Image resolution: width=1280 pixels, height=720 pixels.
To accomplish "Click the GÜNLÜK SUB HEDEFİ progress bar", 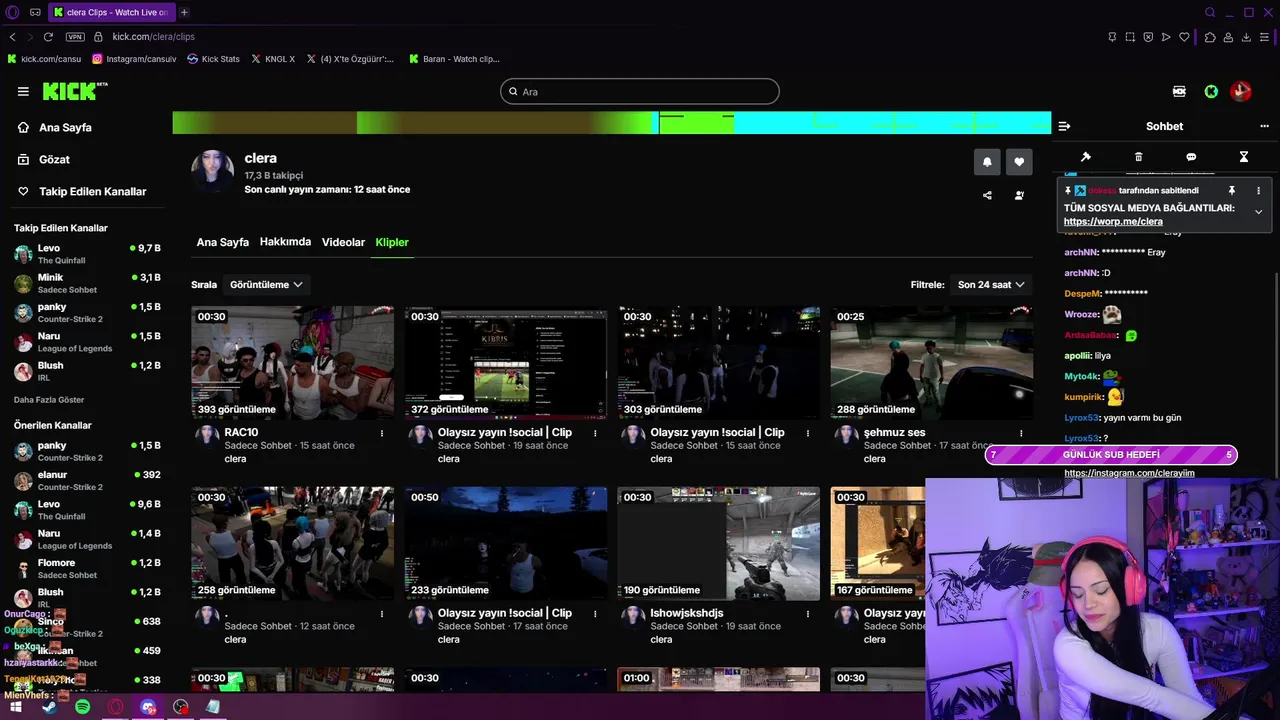I will (x=1111, y=455).
